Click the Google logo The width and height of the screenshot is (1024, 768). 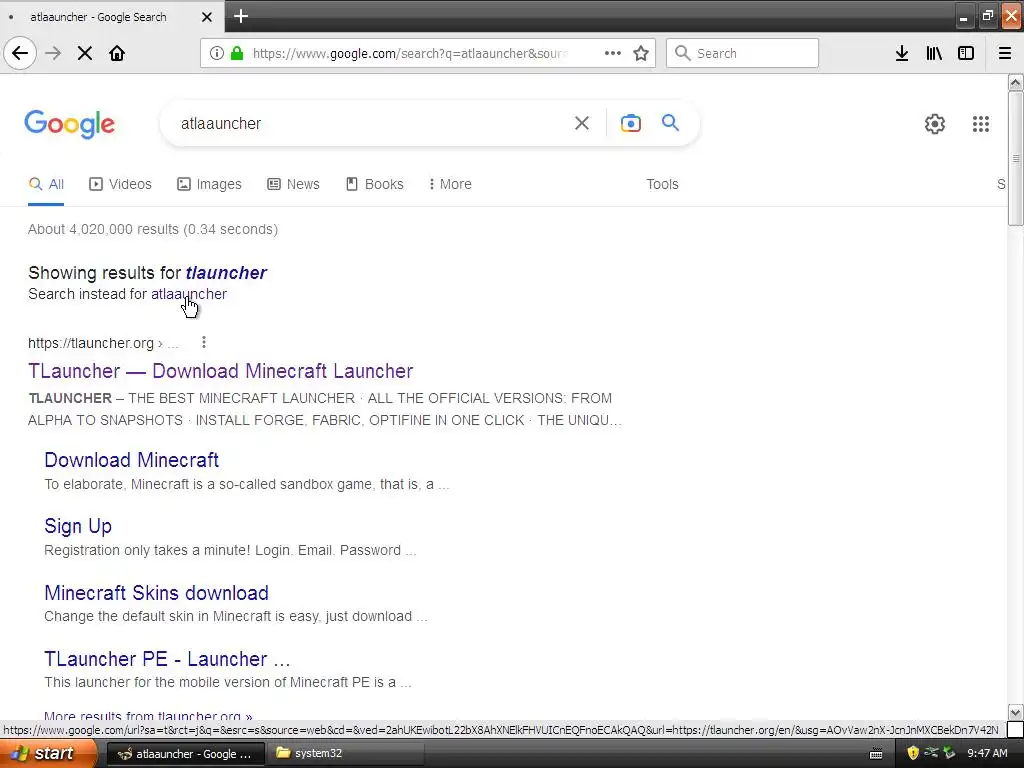coord(70,123)
